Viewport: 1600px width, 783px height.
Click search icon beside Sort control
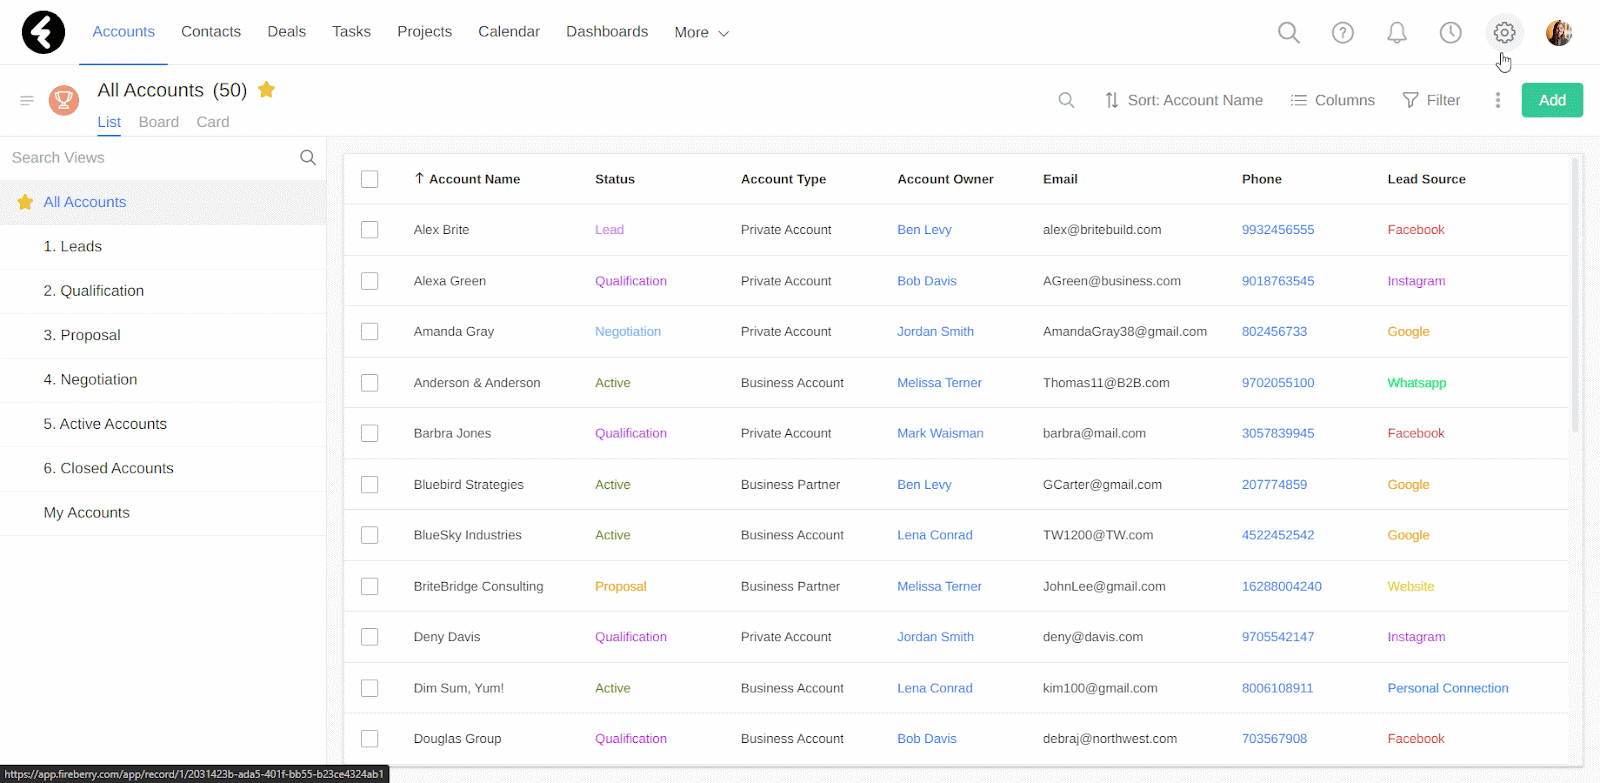click(1066, 100)
